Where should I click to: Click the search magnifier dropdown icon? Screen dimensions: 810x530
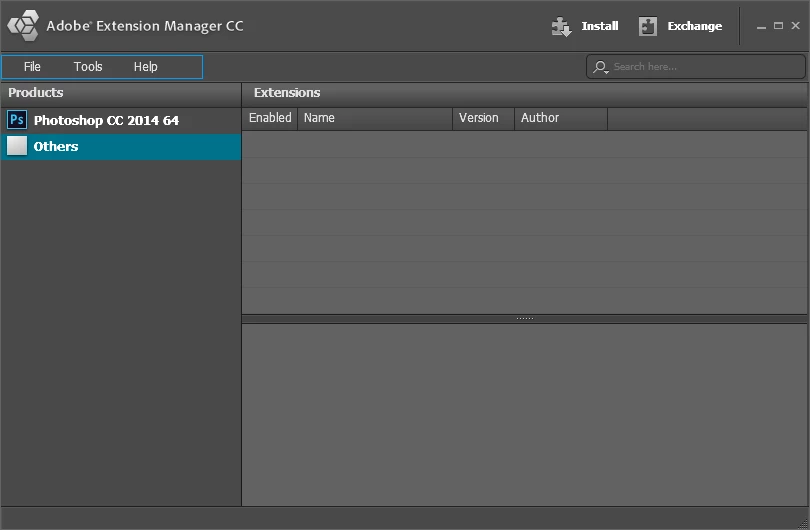click(x=600, y=67)
